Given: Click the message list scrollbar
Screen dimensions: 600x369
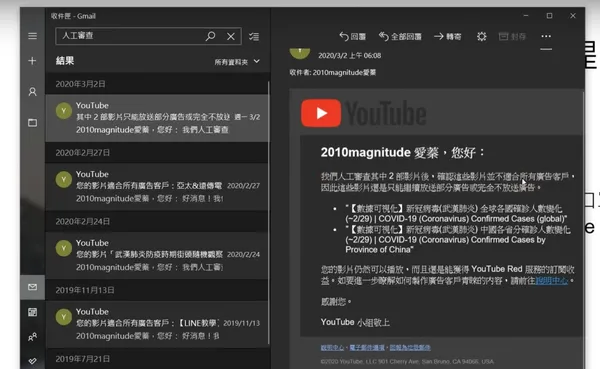Looking at the screenshot, I should click(269, 212).
